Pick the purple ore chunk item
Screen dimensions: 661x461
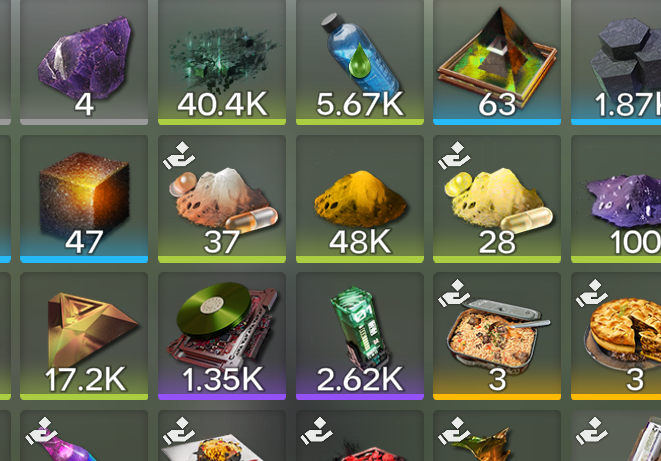616,199
